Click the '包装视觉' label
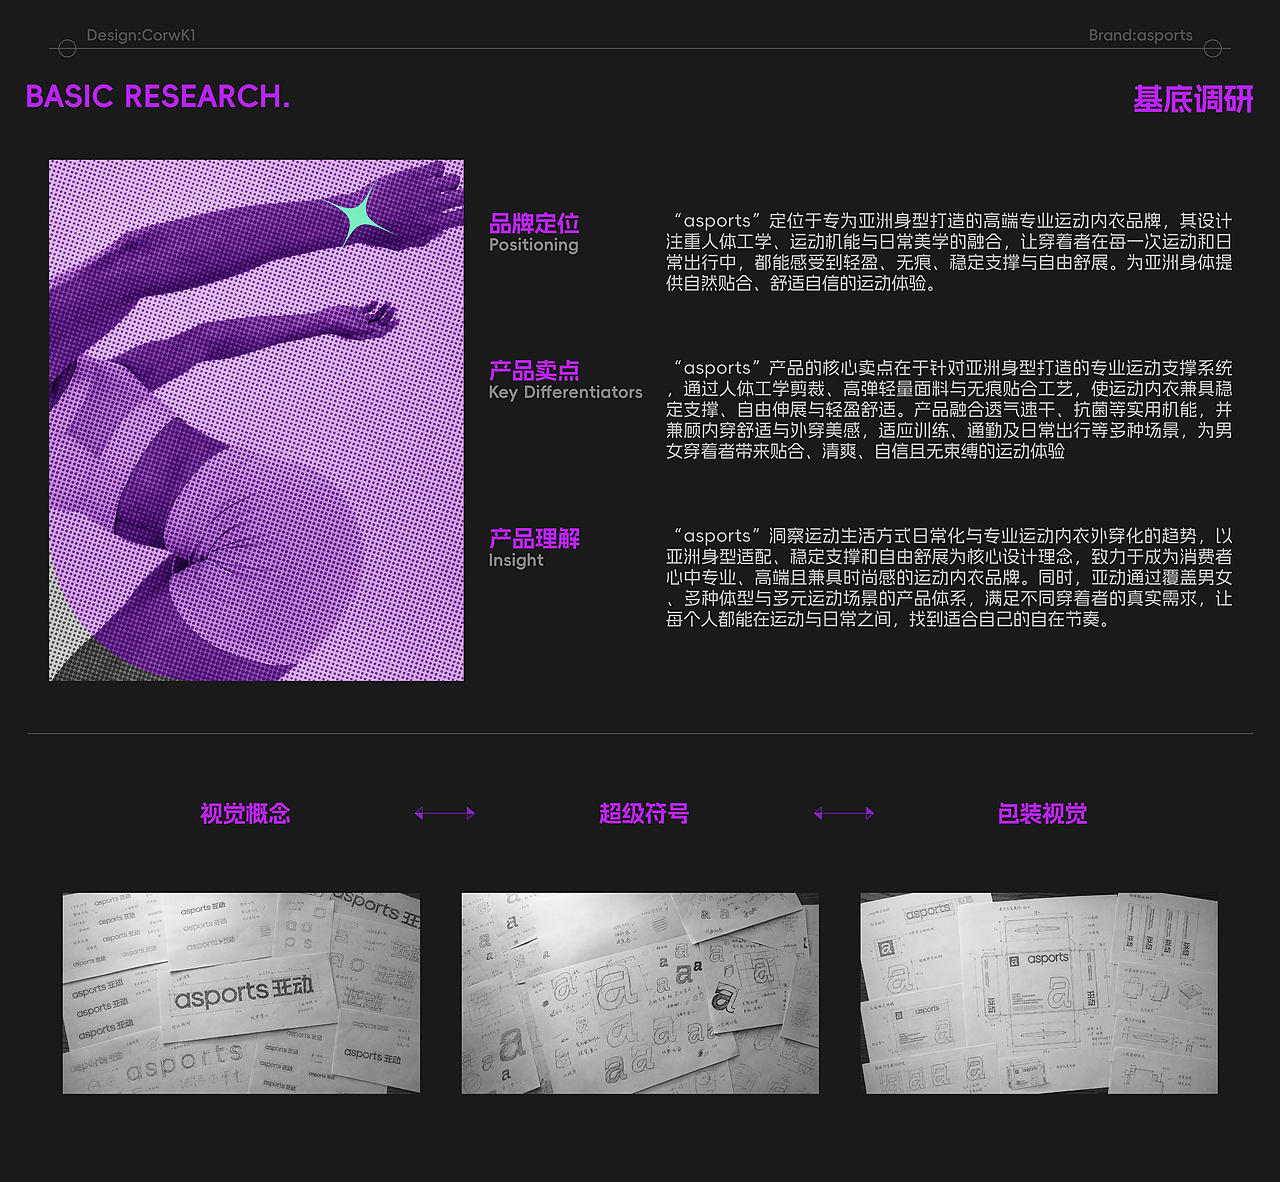The height and width of the screenshot is (1182, 1280). click(x=1042, y=814)
